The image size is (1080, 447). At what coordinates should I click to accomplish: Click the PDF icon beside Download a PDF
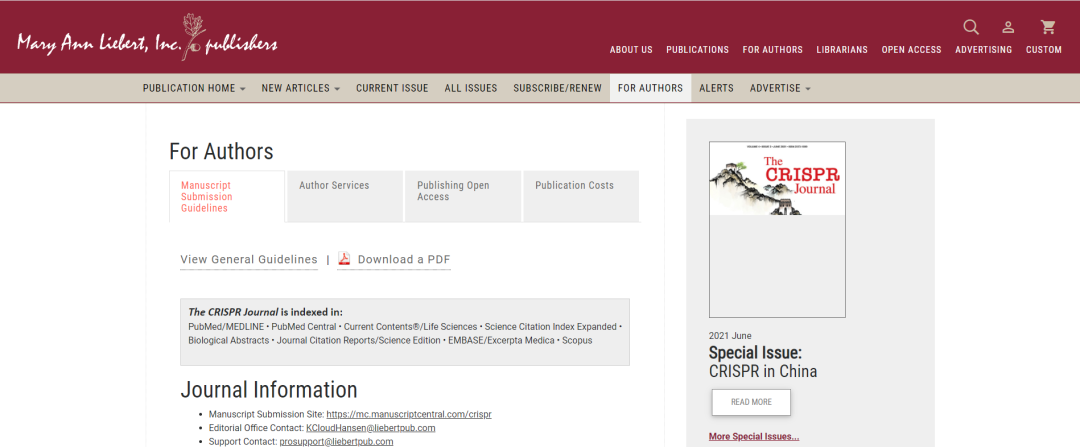pyautogui.click(x=344, y=259)
